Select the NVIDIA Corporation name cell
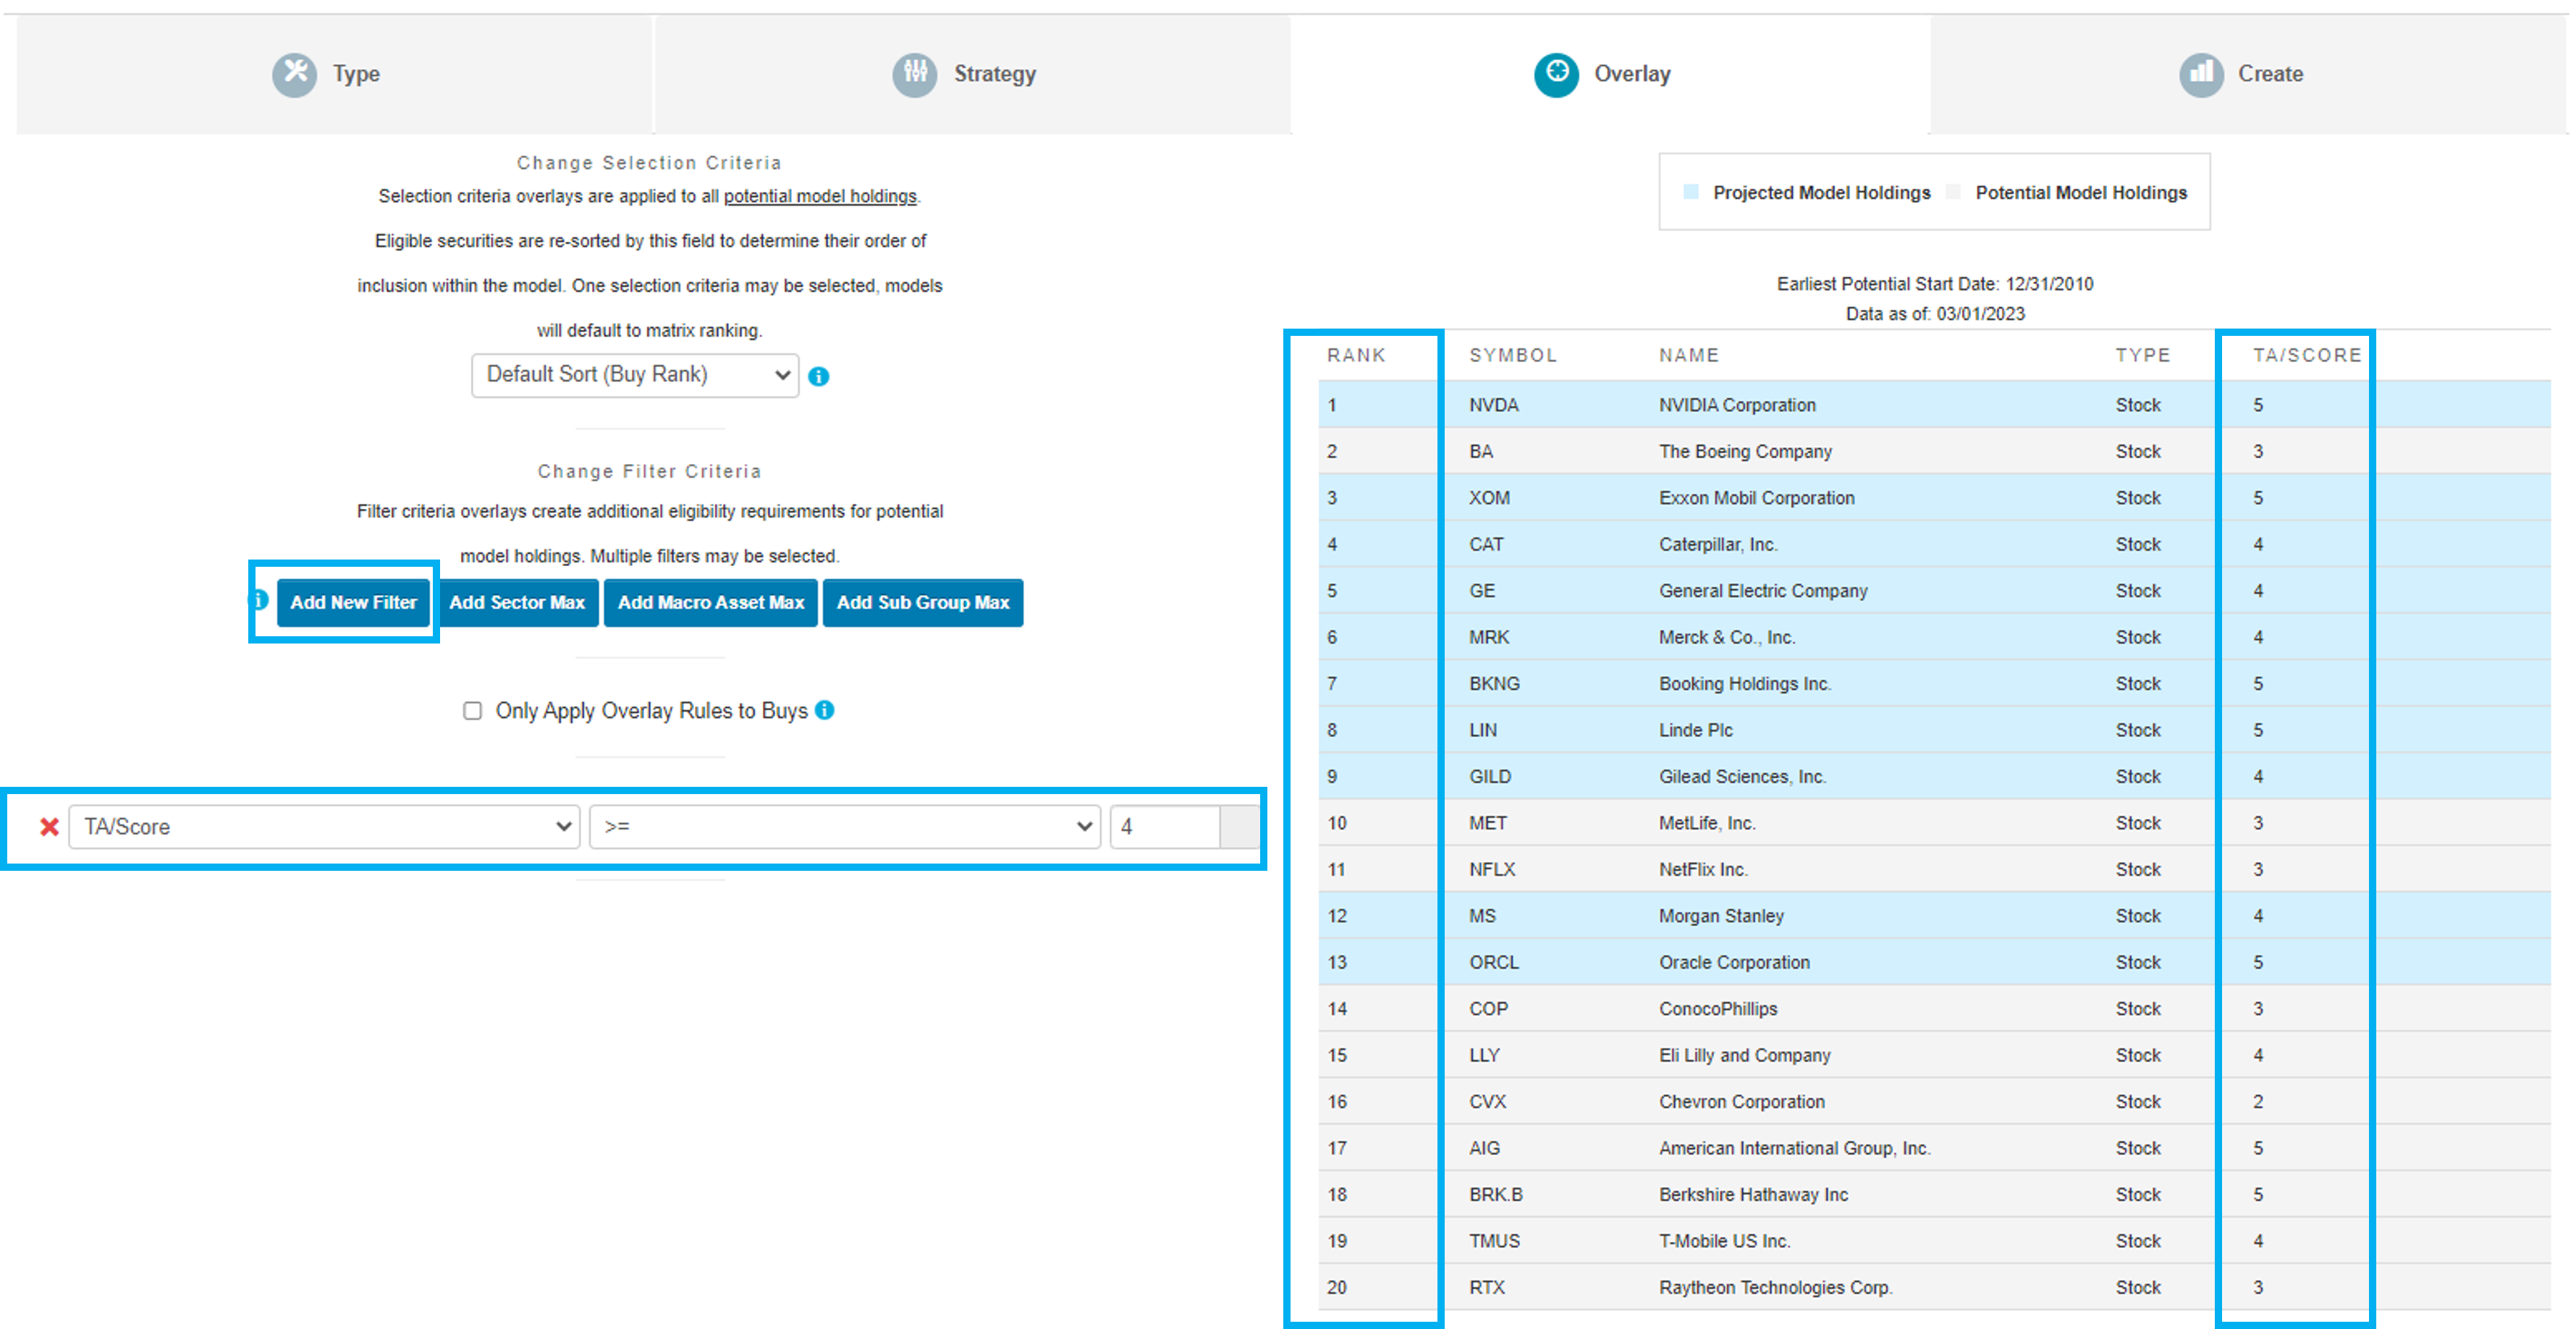Viewport: 2576px width, 1329px height. [1737, 405]
